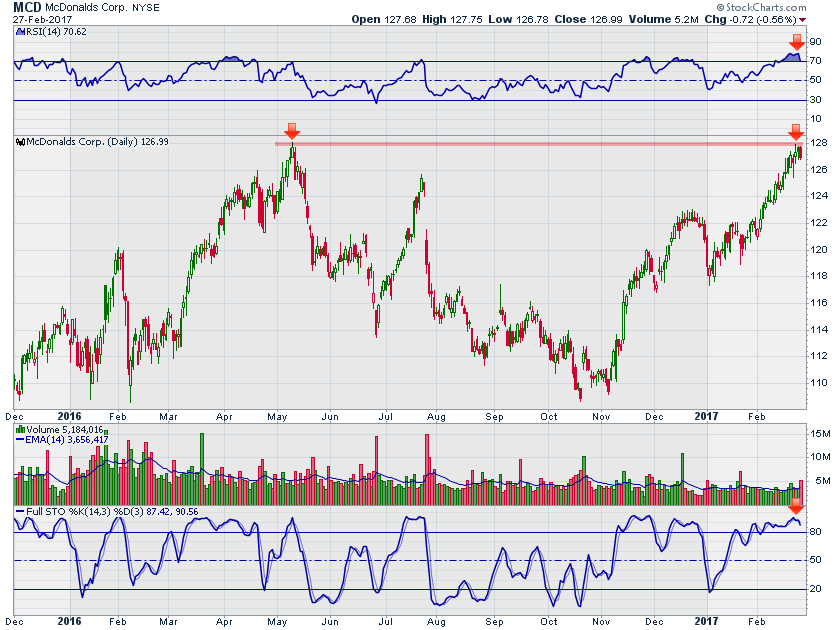Click the 122 price axis label

coord(819,223)
